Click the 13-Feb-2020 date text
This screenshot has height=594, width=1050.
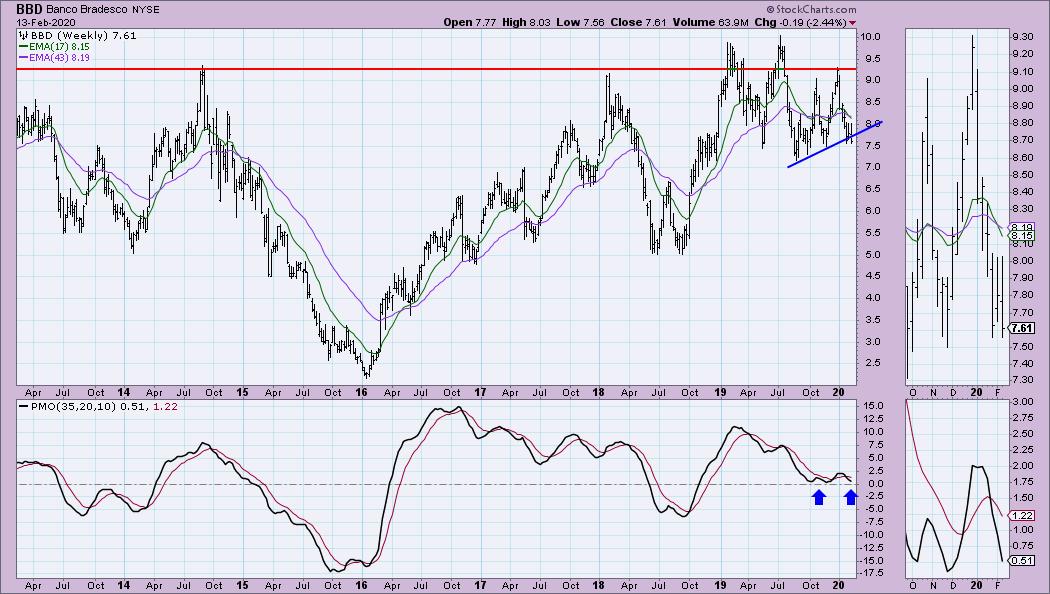[x=46, y=22]
